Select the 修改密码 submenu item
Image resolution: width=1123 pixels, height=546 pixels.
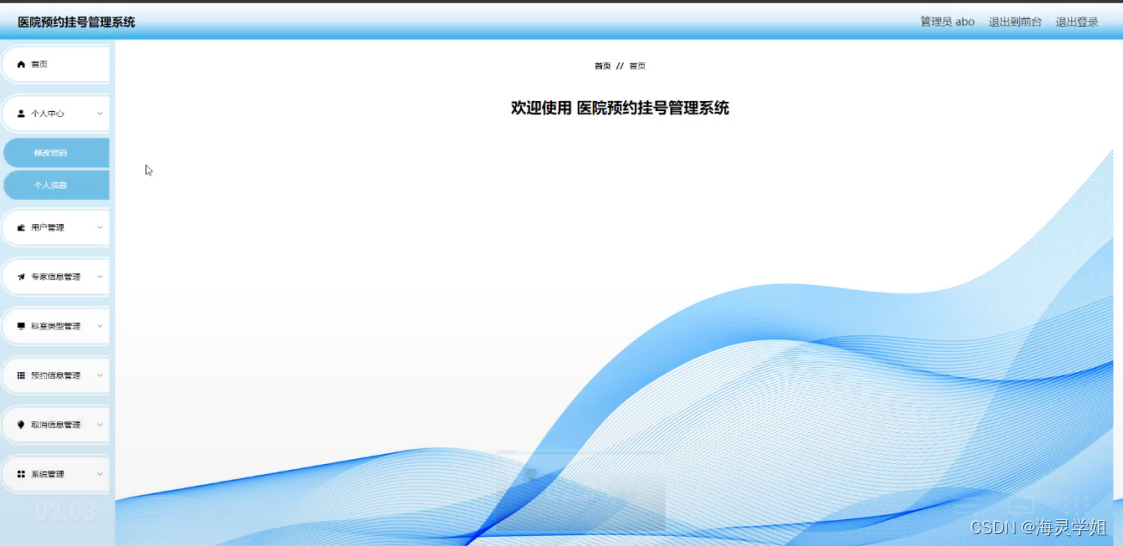[57, 153]
